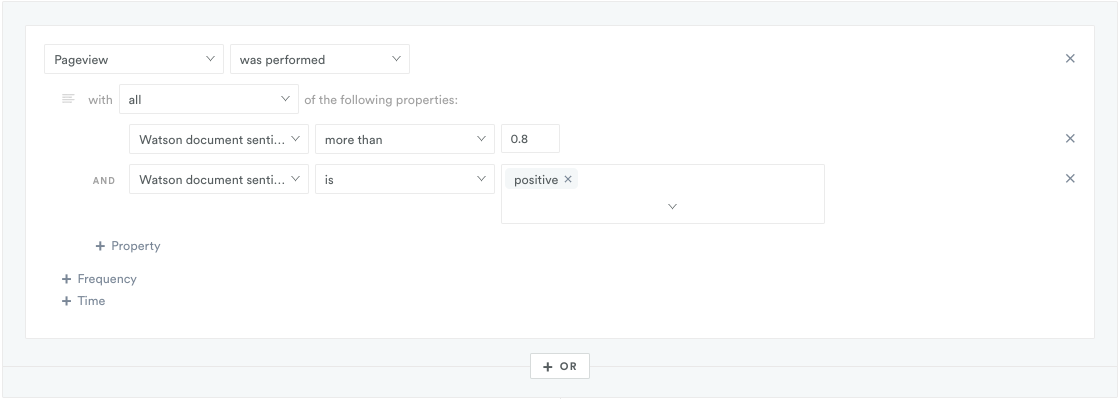The image size is (1120, 399).
Task: Delete the 'more than 0.8' property row
Action: tap(1070, 138)
